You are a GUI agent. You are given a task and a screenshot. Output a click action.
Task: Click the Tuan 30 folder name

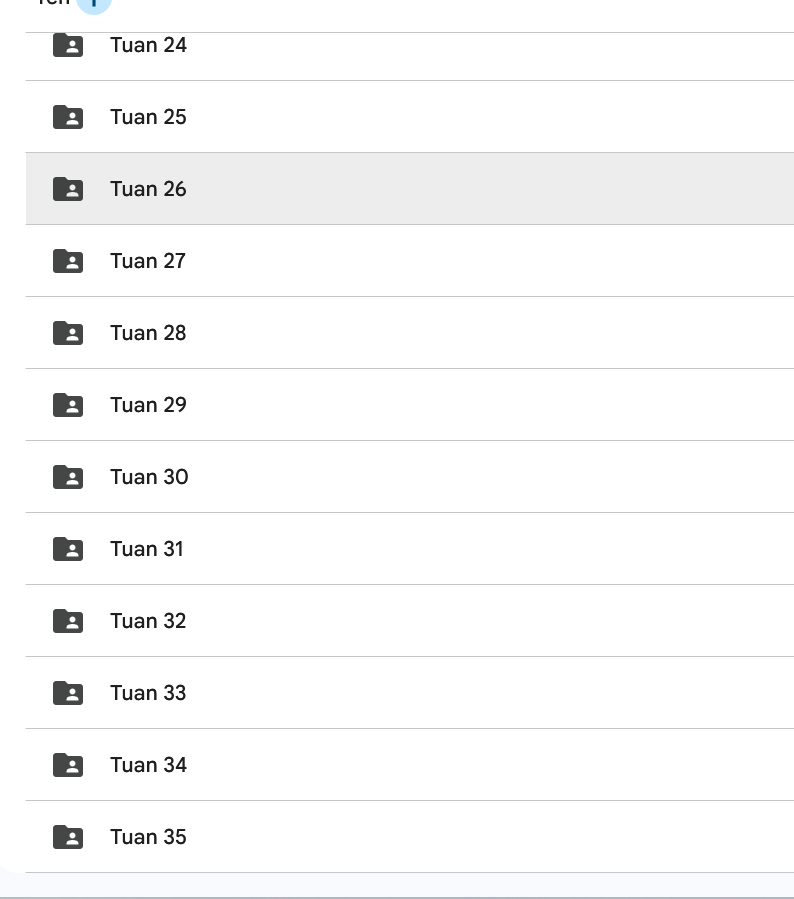click(149, 477)
